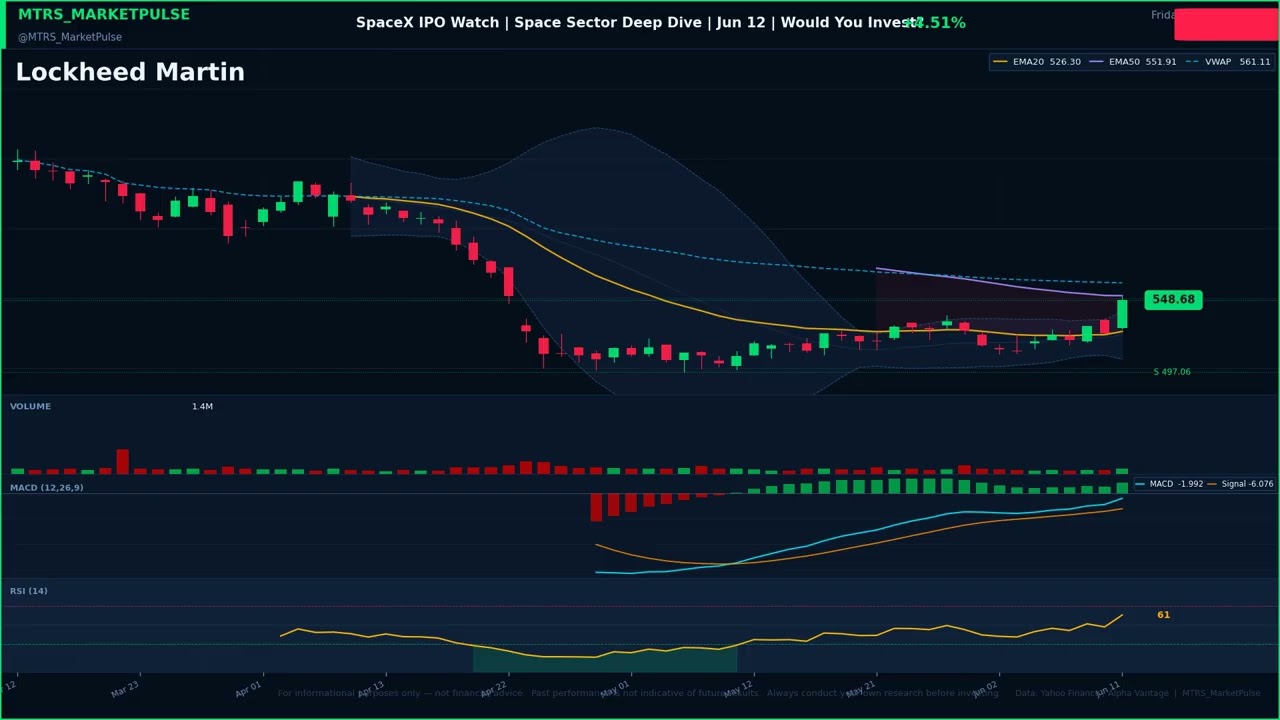Viewport: 1280px width, 720px height.
Task: Select the $497.06 price level label
Action: click(x=1172, y=372)
